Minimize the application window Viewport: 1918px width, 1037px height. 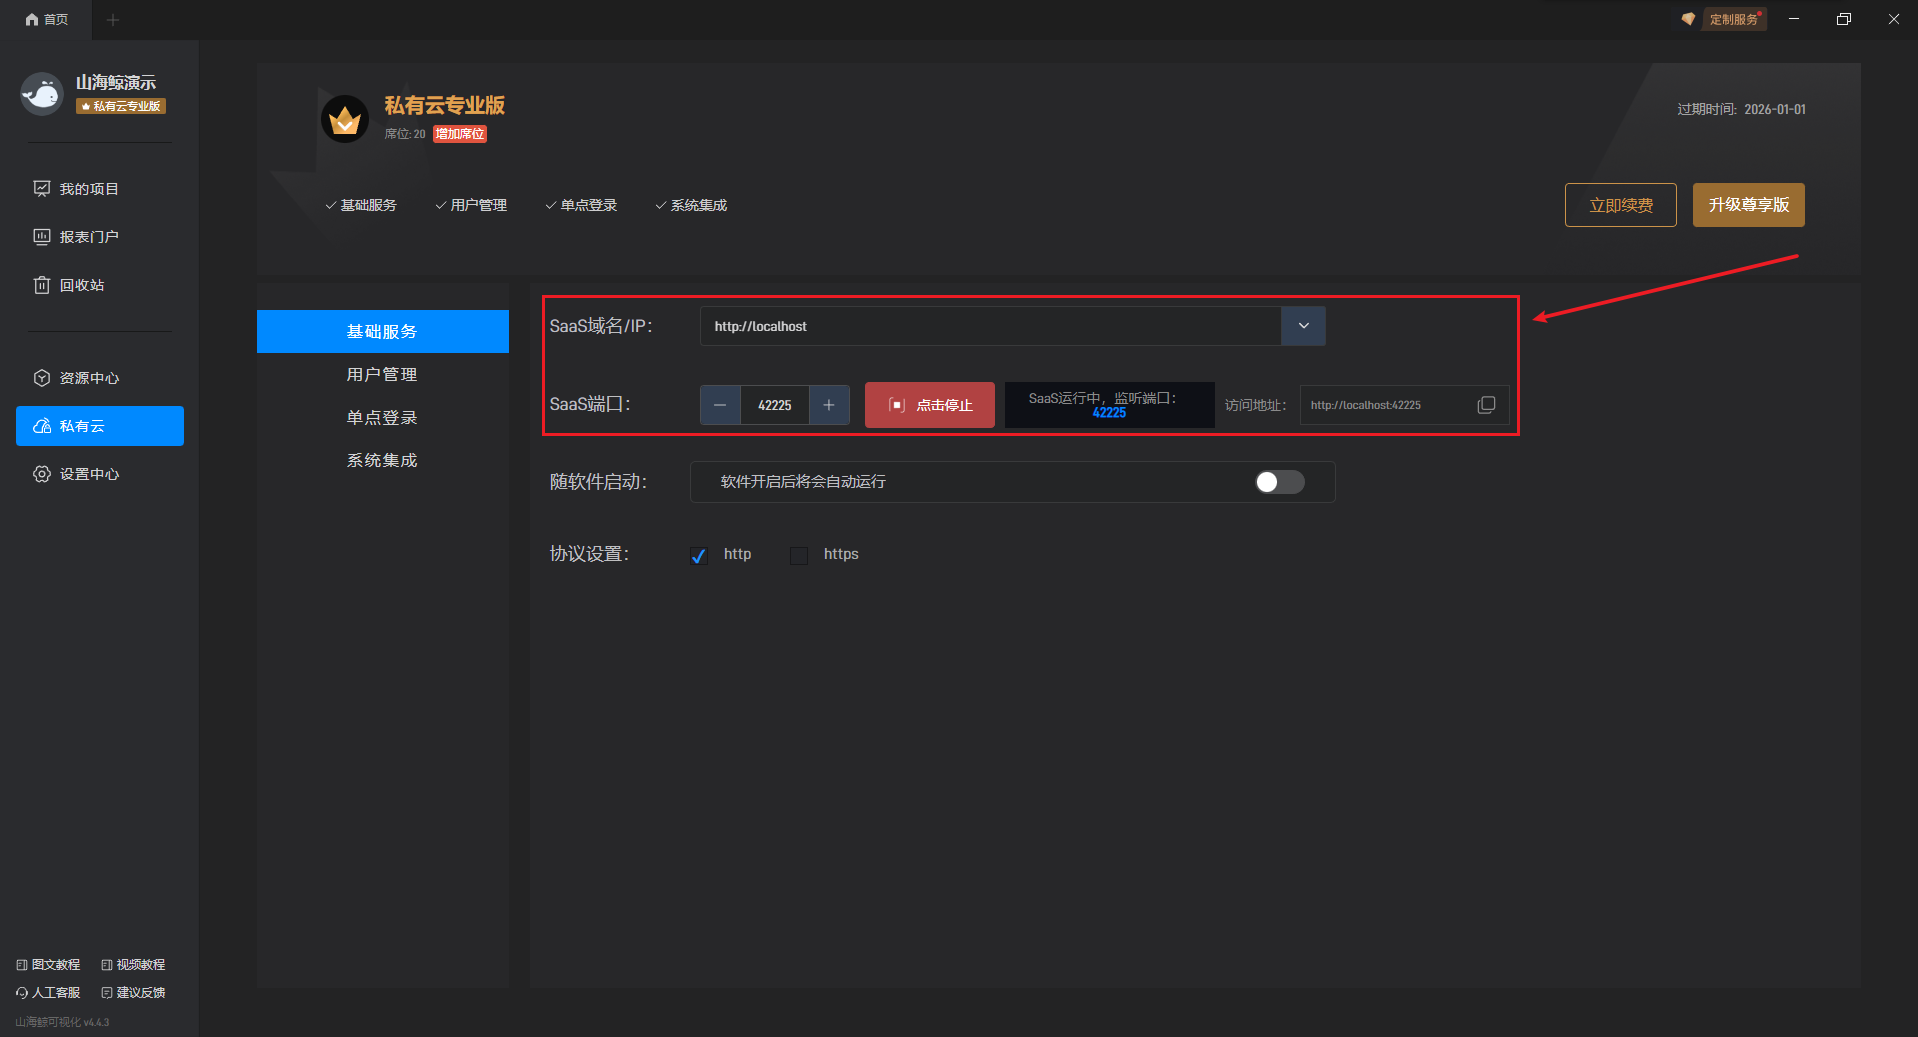pos(1794,19)
